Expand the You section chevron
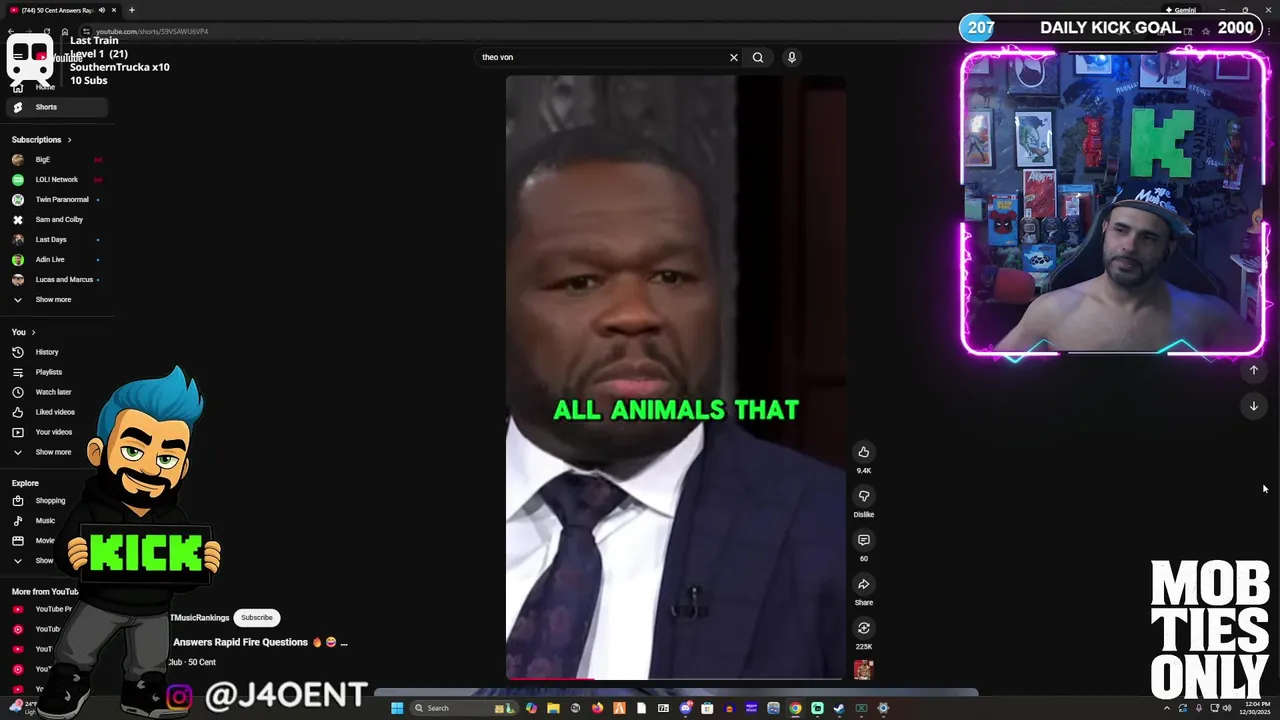 33,332
